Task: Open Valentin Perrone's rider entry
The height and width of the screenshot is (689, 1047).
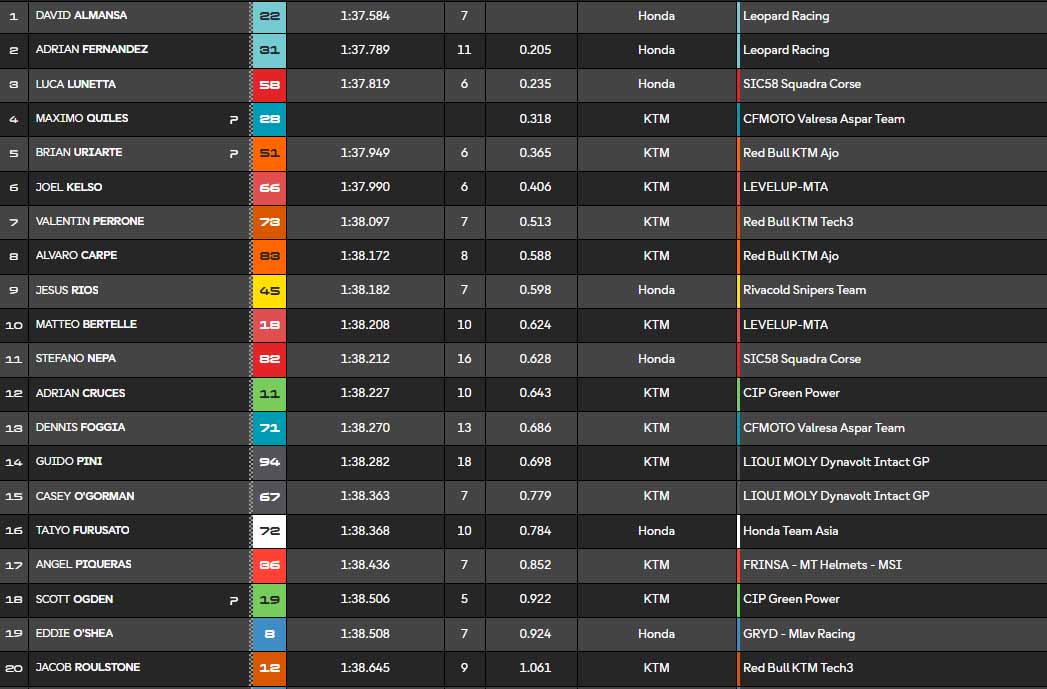Action: [89, 221]
